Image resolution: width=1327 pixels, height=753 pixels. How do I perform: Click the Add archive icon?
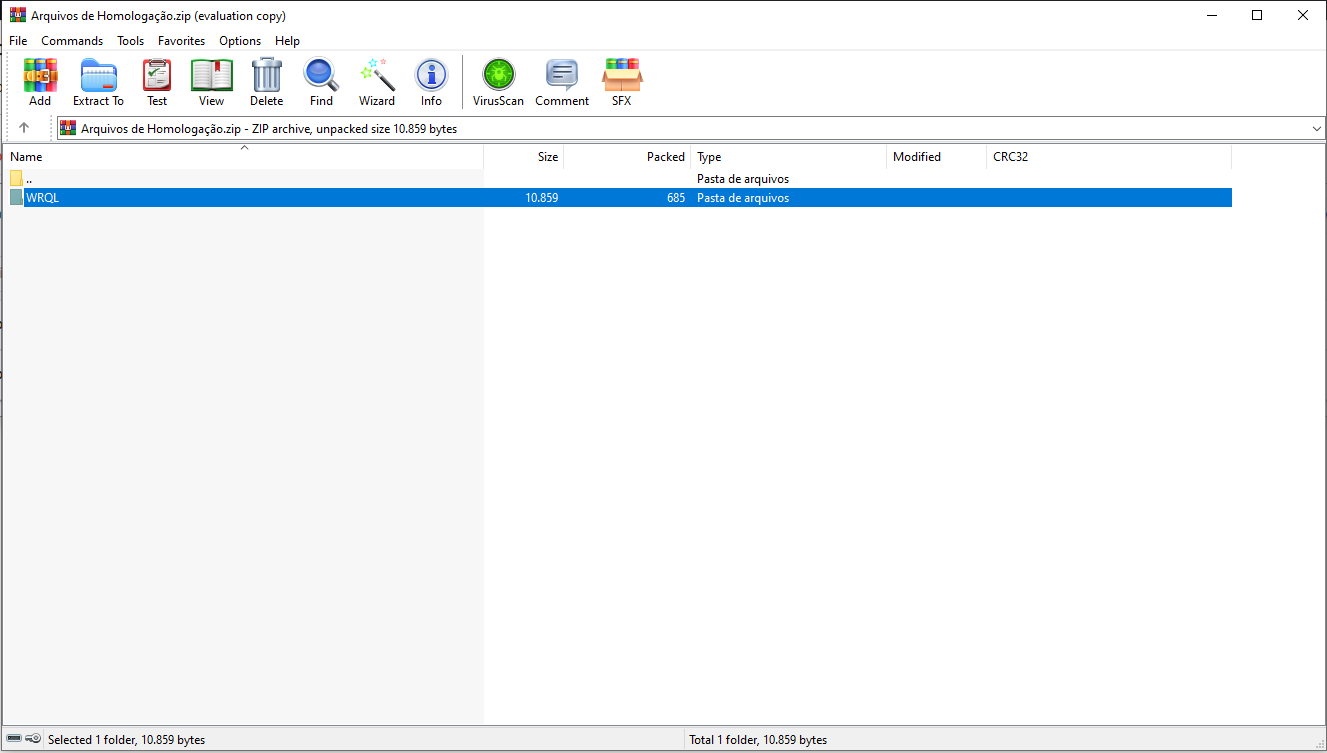pyautogui.click(x=40, y=82)
